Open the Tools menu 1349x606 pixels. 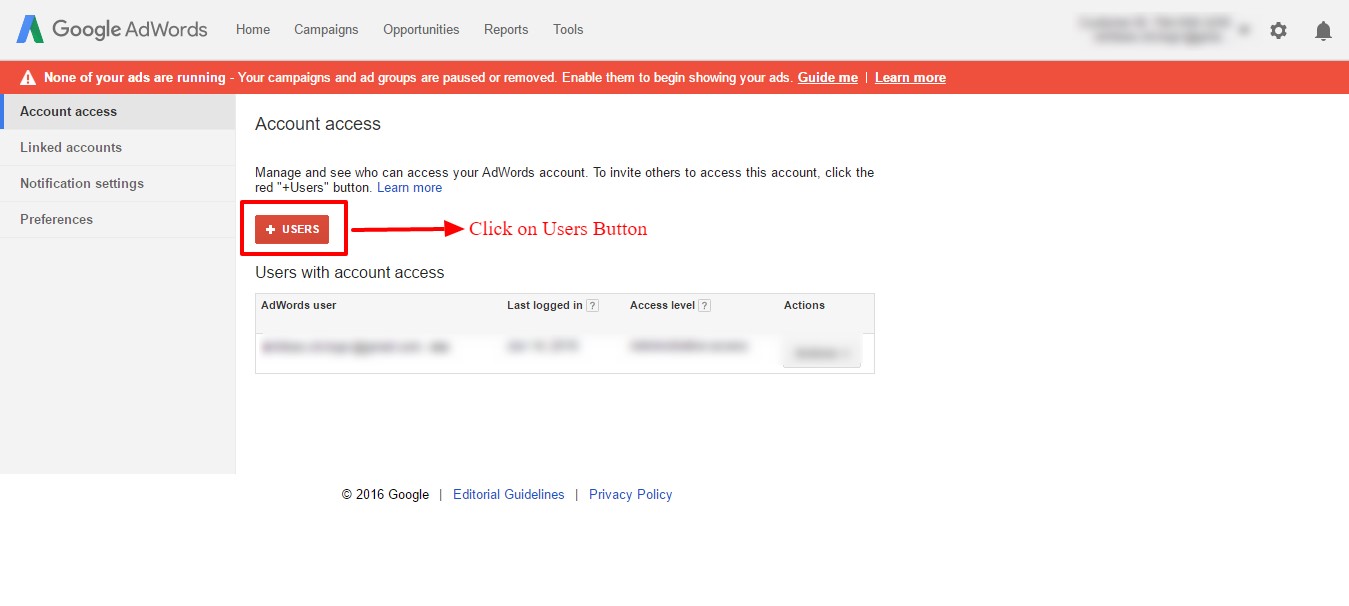568,30
